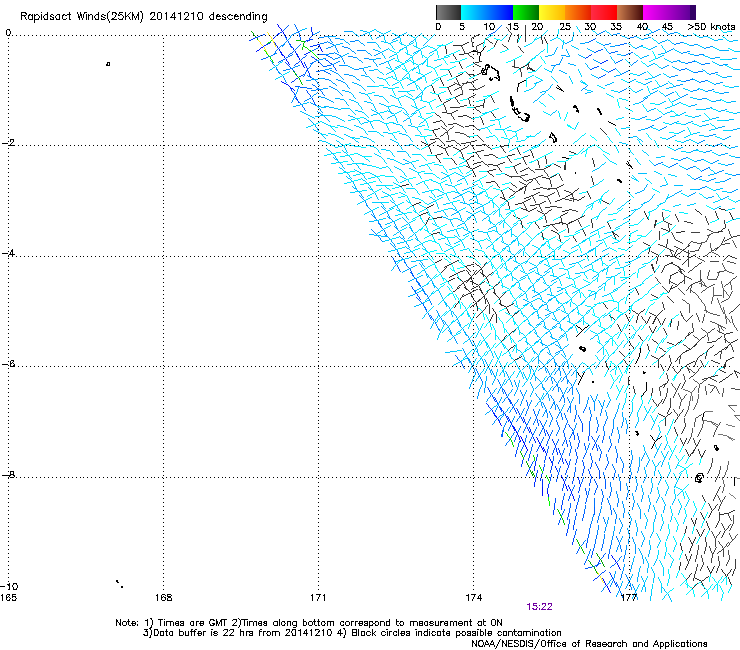Click 'NOAA/NESDIS/Office of Research and Applications' credit

589,644
